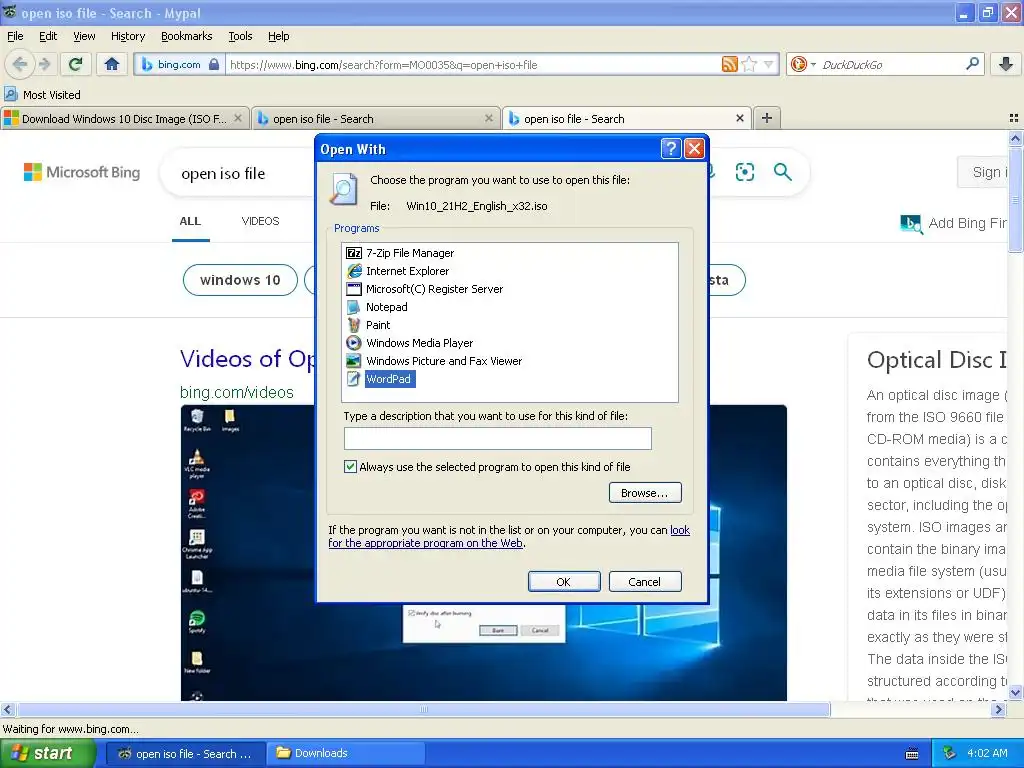Switch to Bing VIDEOS results tab
Viewport: 1024px width, 768px height.
(261, 221)
